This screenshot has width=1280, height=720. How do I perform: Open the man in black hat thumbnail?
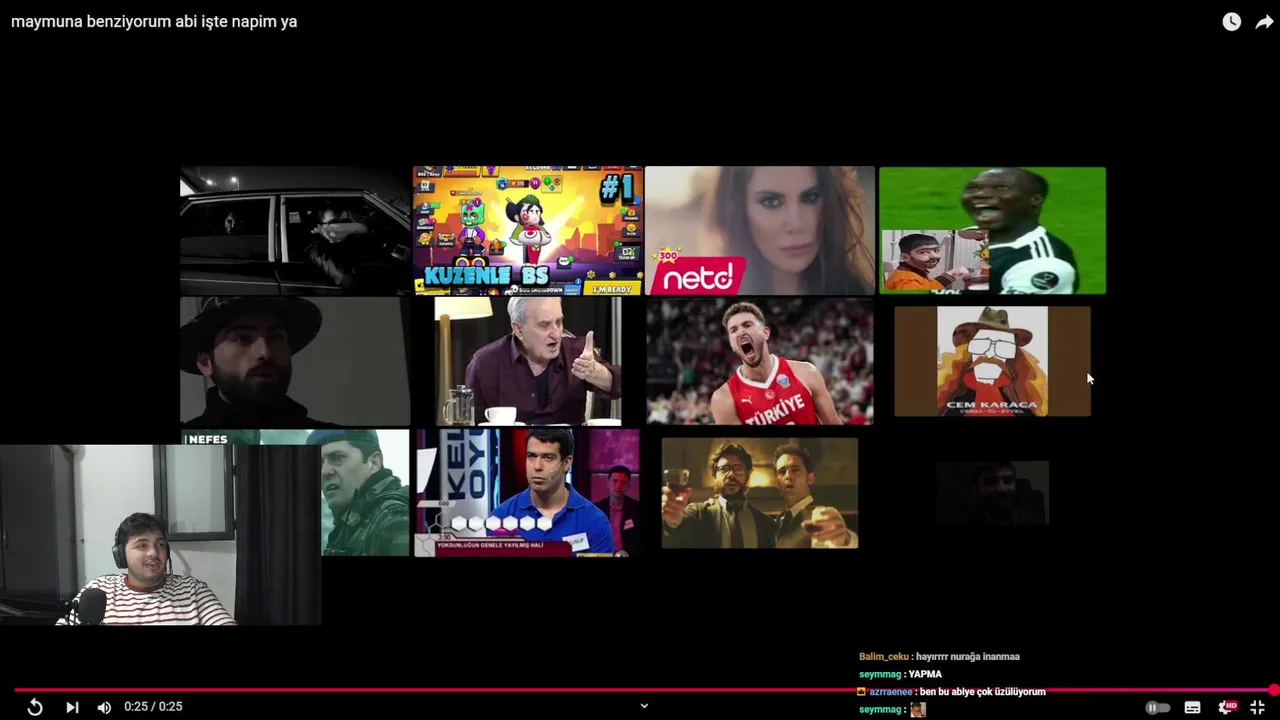coord(295,361)
